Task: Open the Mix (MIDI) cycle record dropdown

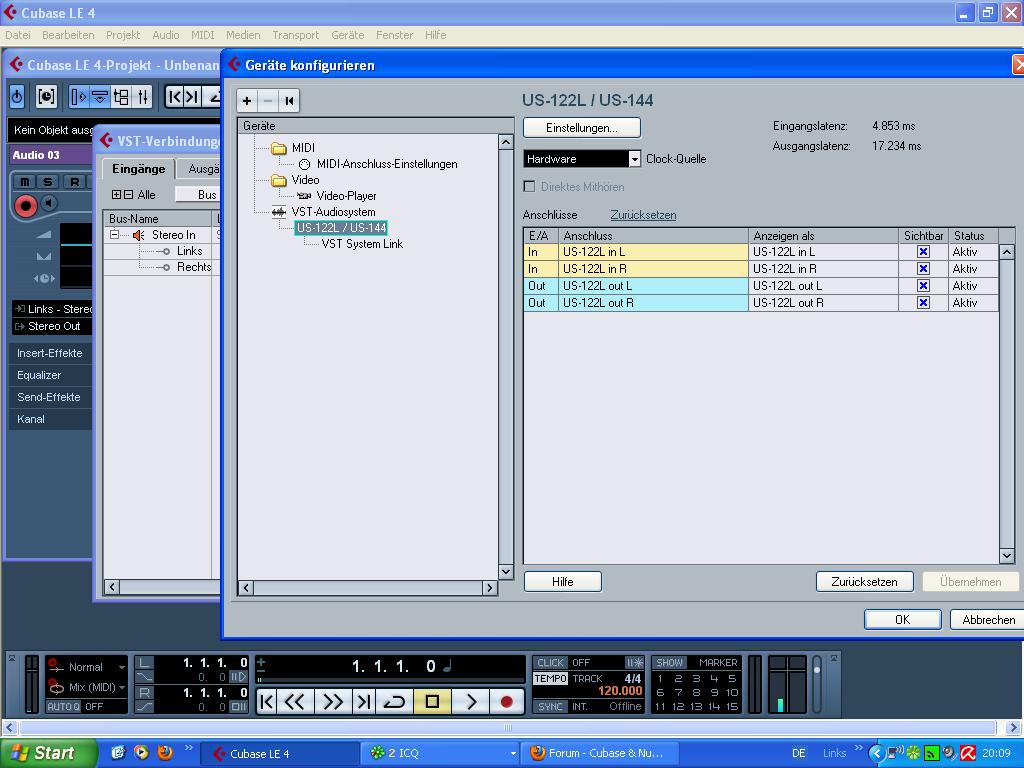Action: click(x=97, y=687)
